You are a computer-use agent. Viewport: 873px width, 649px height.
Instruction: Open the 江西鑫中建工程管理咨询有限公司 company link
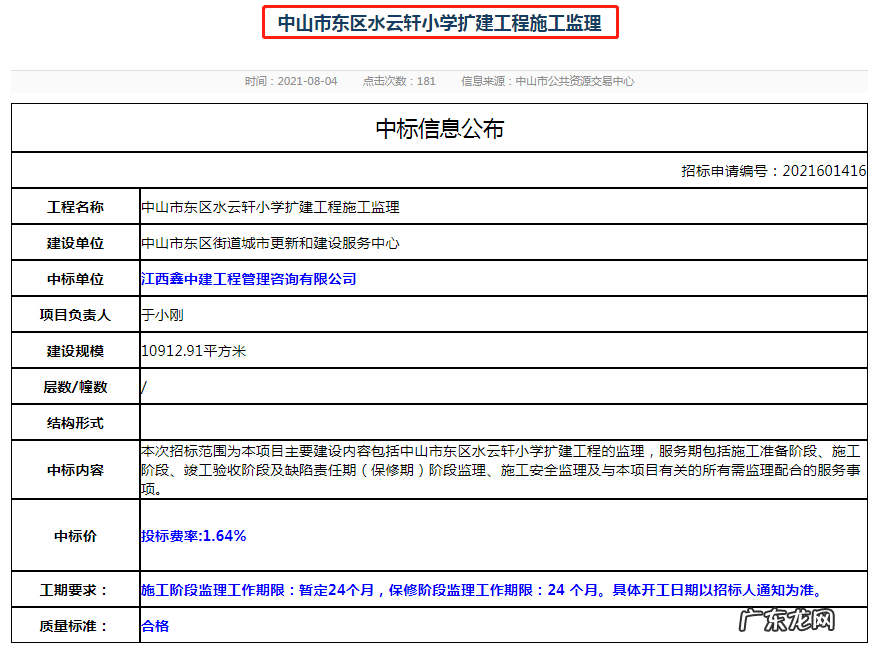[x=250, y=278]
